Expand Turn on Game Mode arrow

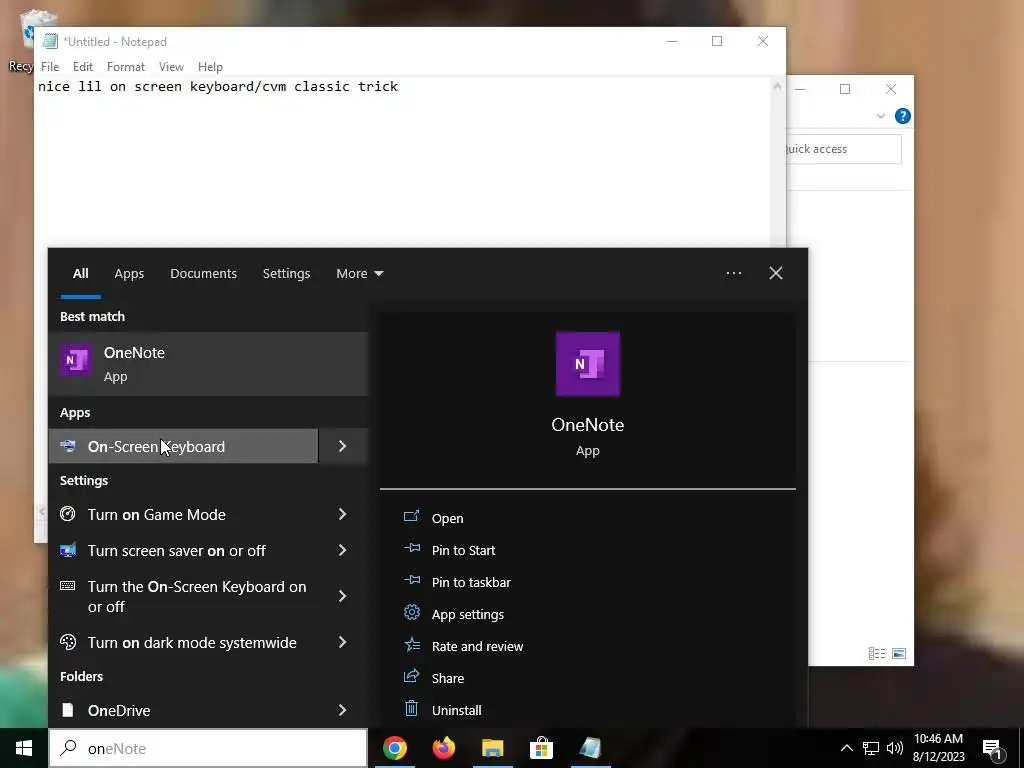tap(343, 514)
